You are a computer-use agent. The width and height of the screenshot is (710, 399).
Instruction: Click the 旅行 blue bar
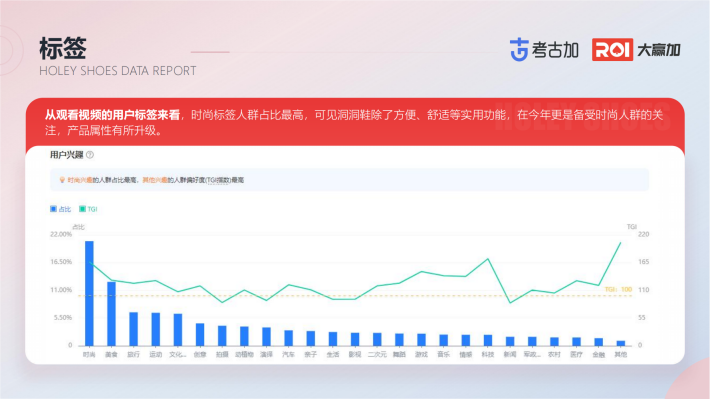(134, 329)
